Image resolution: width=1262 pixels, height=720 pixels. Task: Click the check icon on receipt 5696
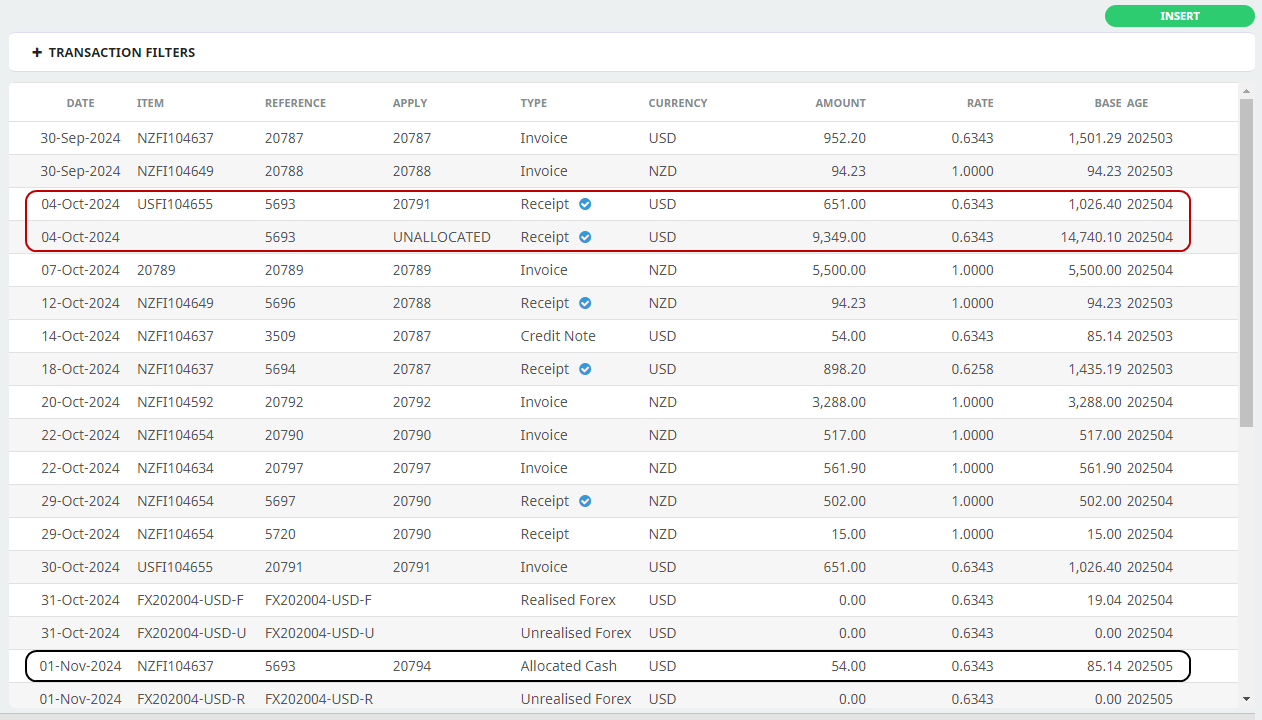[585, 303]
